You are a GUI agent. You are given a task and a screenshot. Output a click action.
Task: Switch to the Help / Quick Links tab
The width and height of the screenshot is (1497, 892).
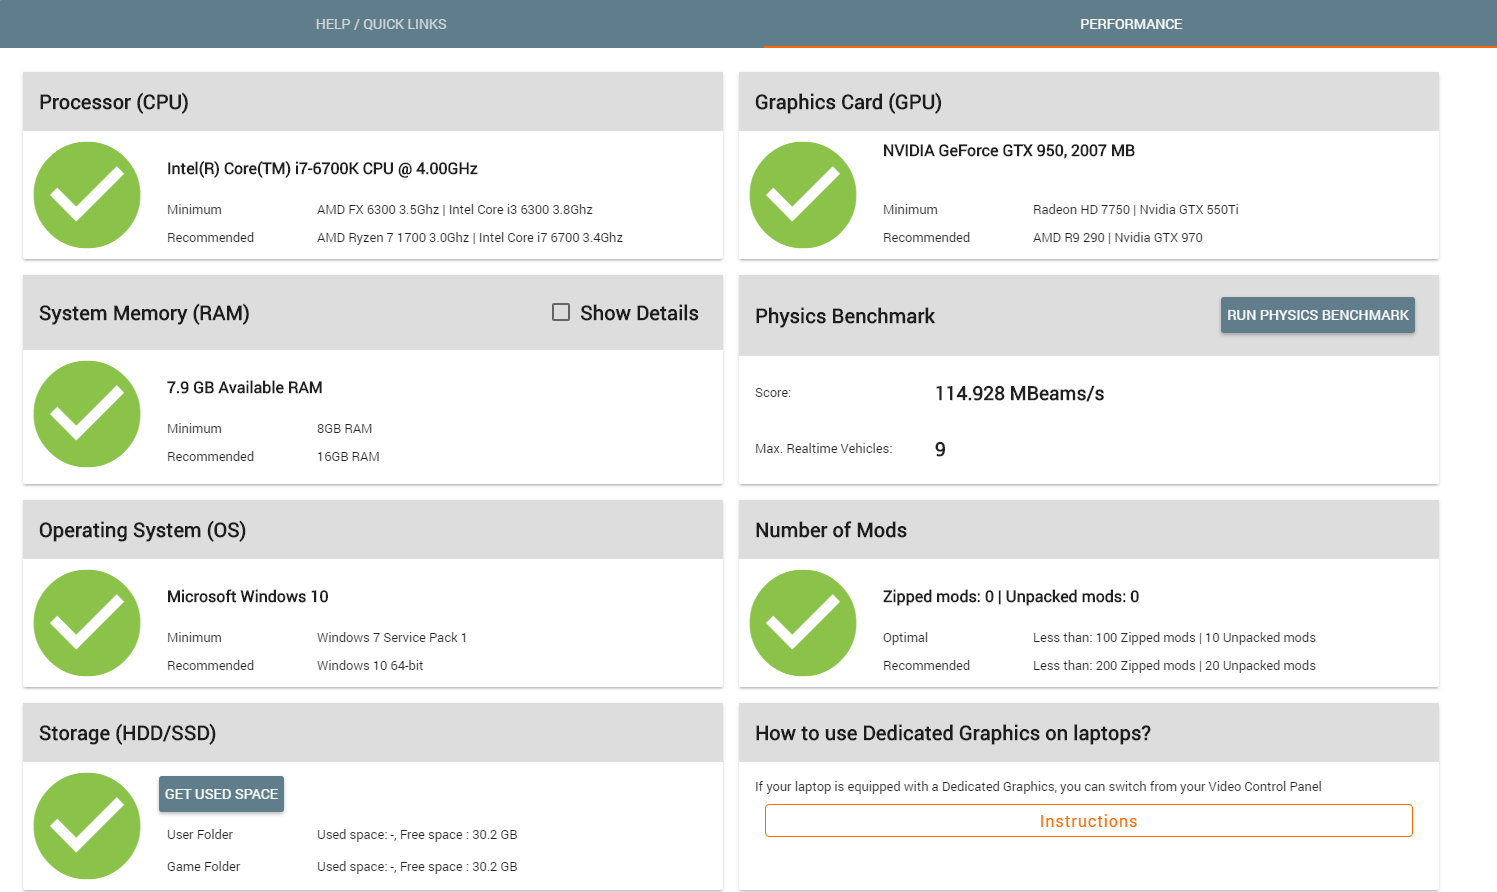[x=381, y=24]
